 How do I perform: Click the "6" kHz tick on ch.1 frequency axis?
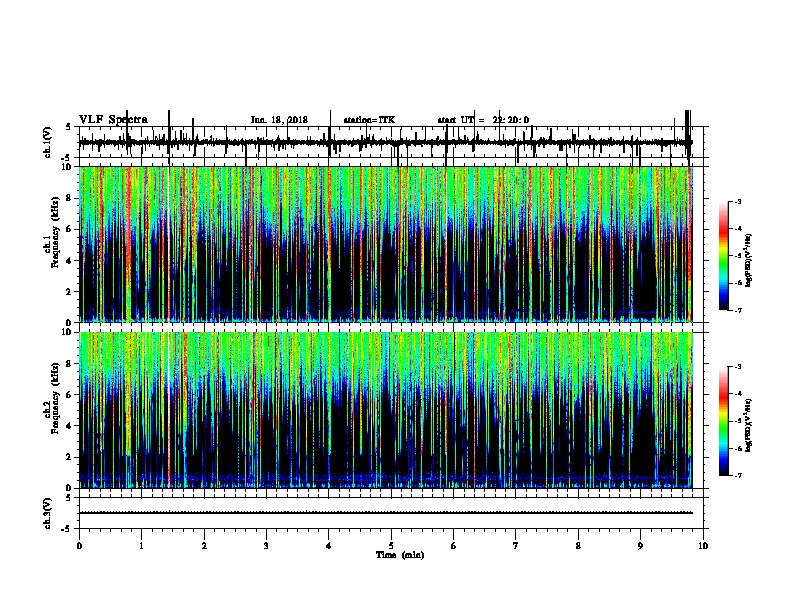coord(70,229)
